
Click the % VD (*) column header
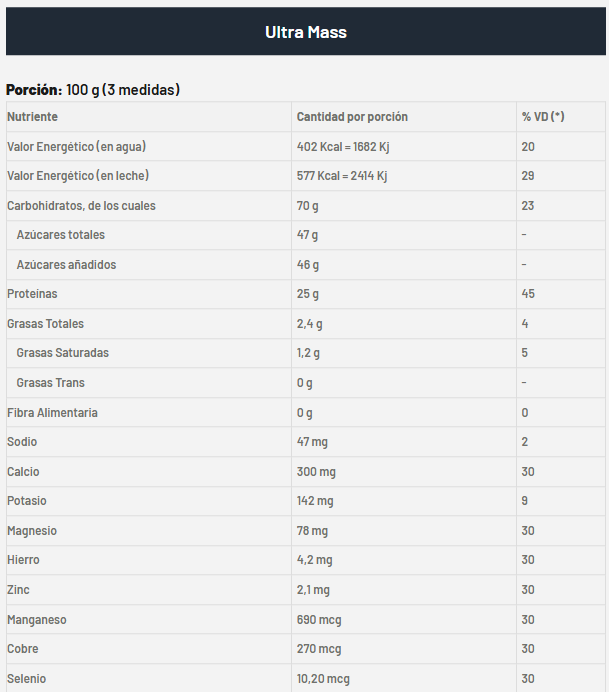(543, 117)
